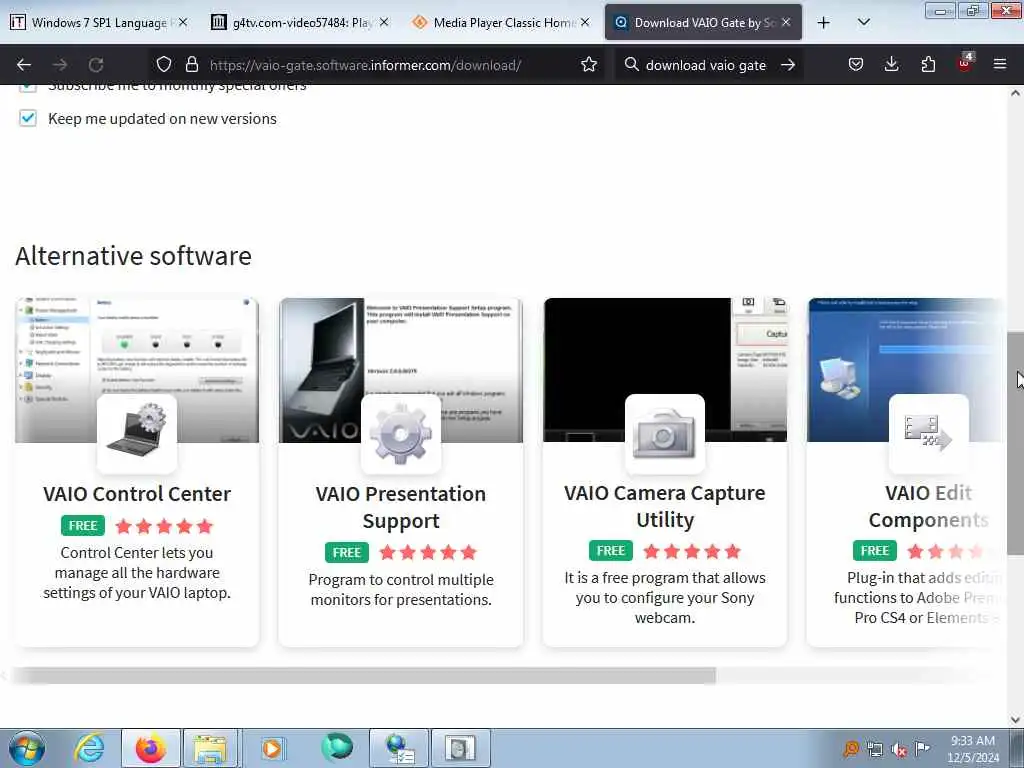Bookmark this page with the star
Image resolution: width=1024 pixels, height=768 pixels.
pyautogui.click(x=589, y=64)
